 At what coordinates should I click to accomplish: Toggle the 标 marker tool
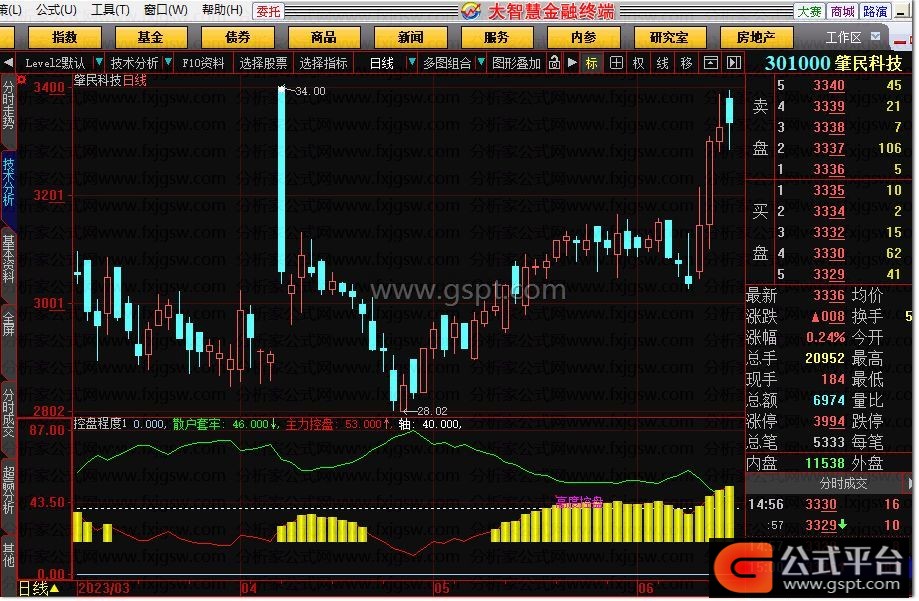(592, 63)
